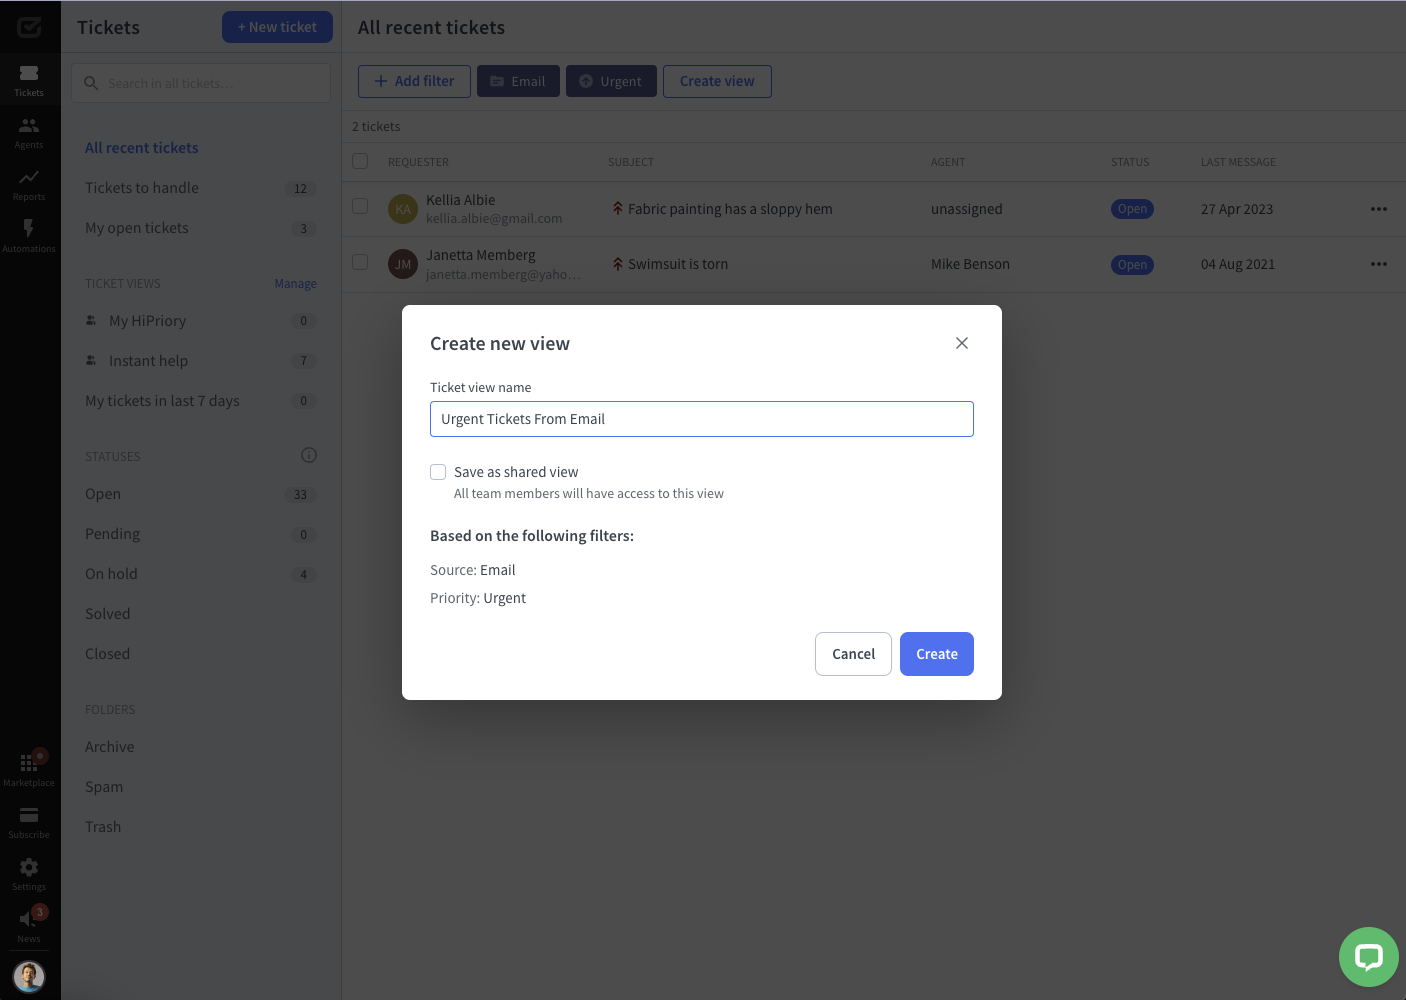Click the Ticket view name field
Viewport: 1406px width, 1000px height.
tap(701, 419)
